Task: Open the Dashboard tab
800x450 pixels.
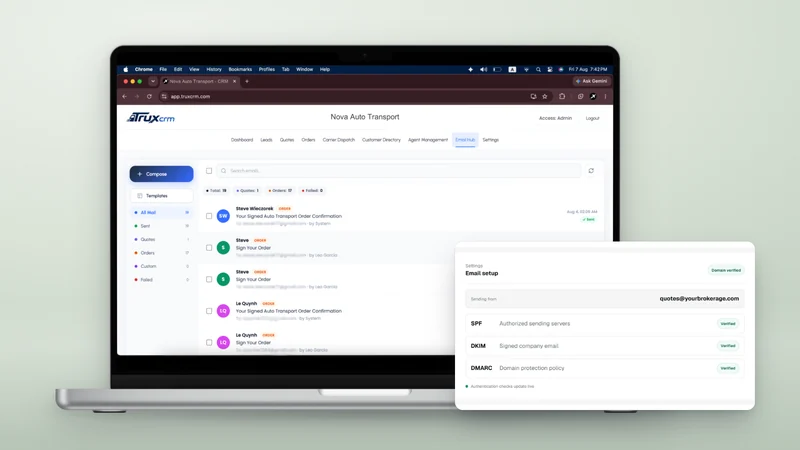Action: [x=242, y=140]
